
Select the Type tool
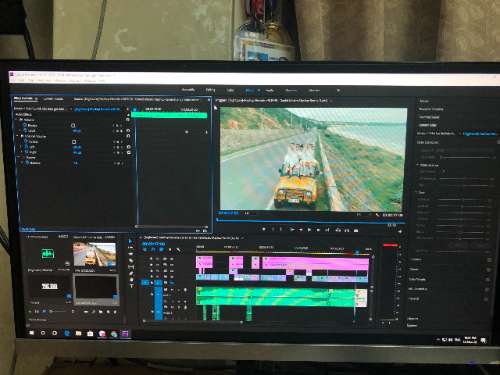[132, 286]
